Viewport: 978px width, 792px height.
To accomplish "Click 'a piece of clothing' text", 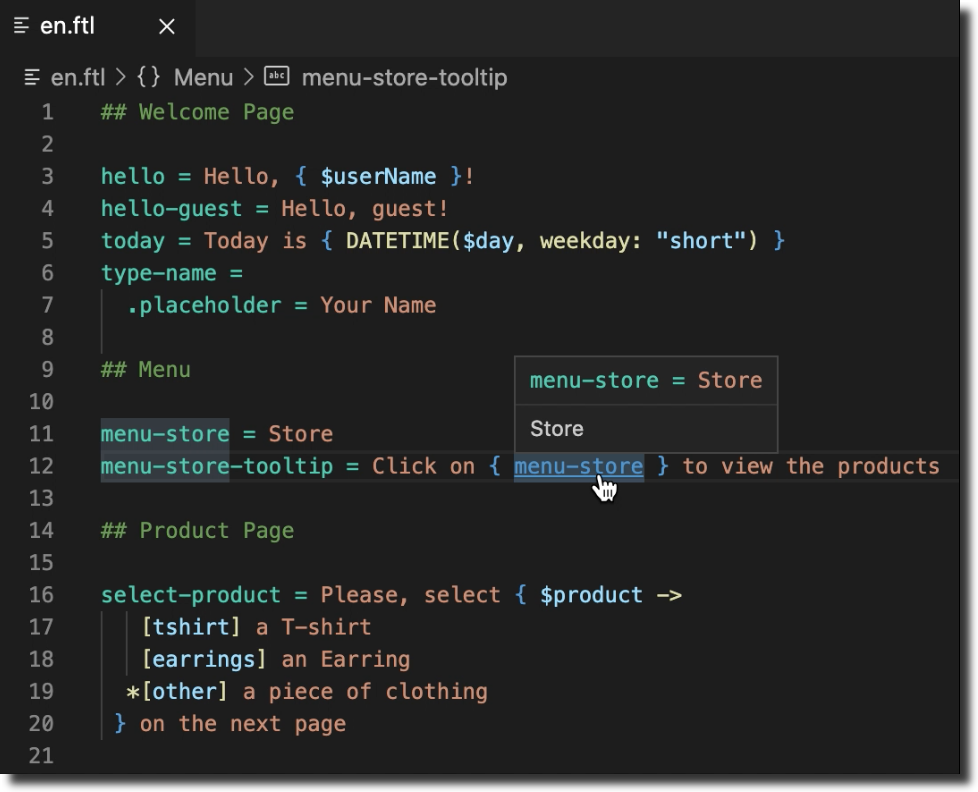I will (365, 692).
